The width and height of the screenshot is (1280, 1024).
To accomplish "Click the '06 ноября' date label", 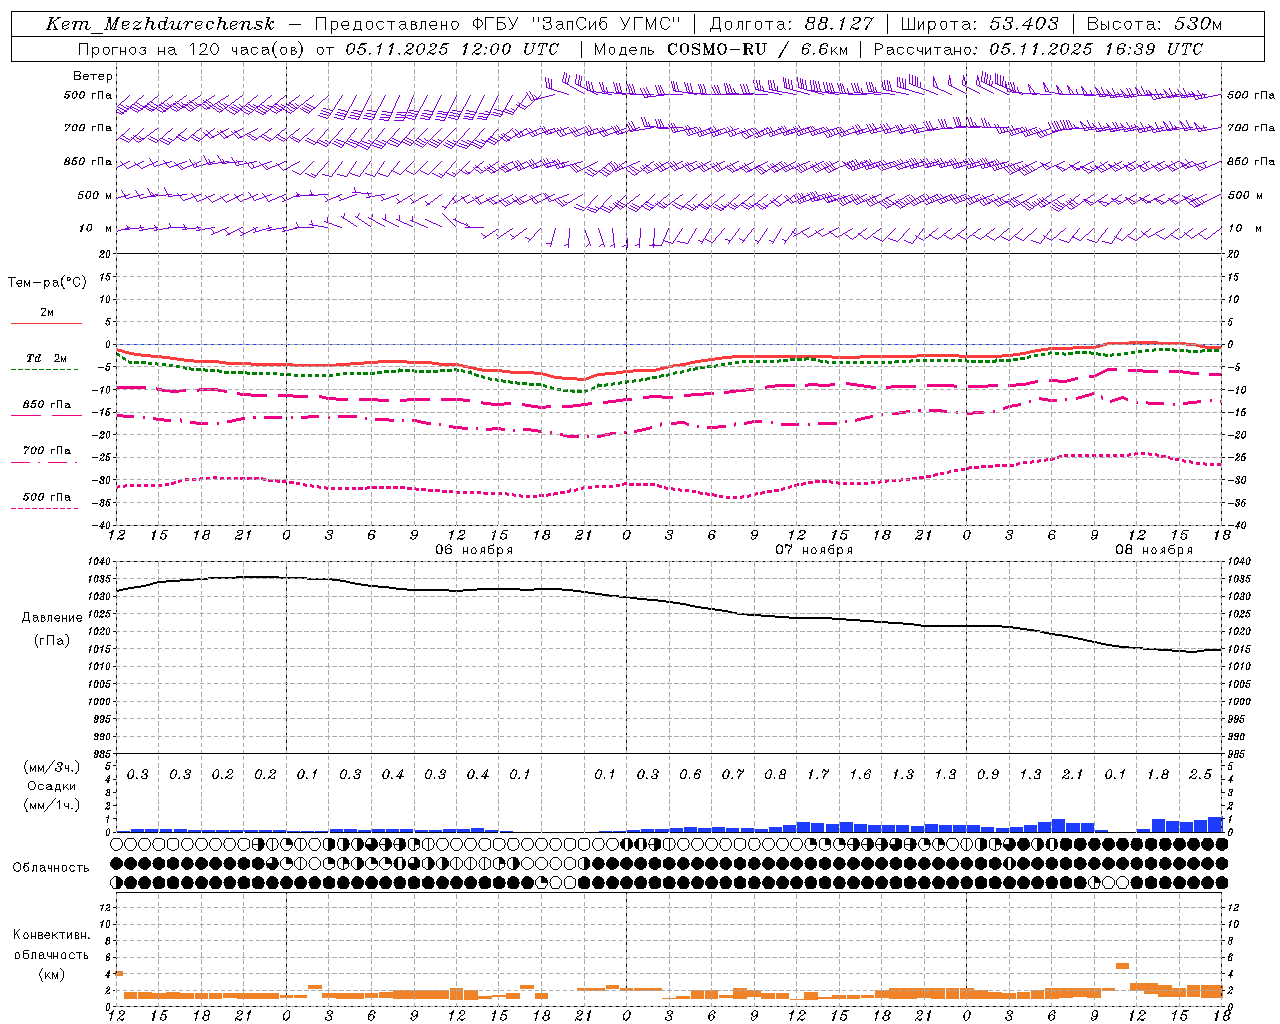I will point(474,549).
